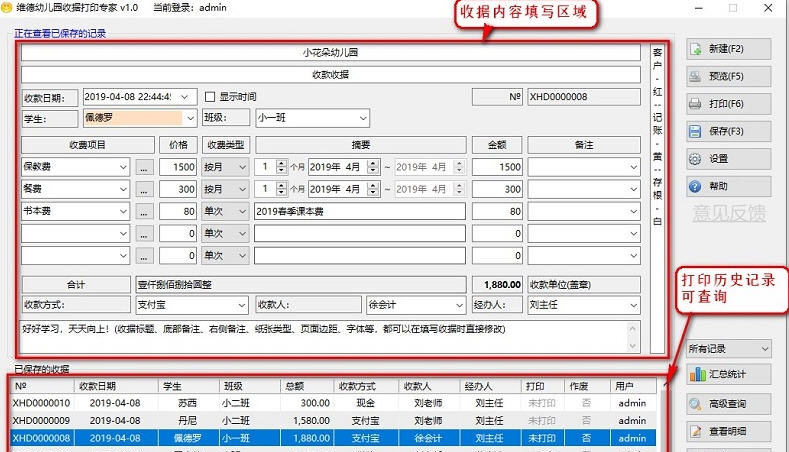Click the ... browse button beside 书本费
Viewport: 789px width, 452px height.
click(144, 211)
